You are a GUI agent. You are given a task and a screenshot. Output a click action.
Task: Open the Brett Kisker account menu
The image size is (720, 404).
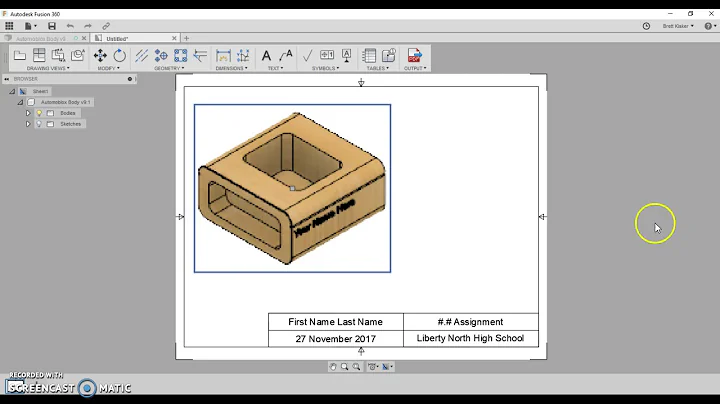[x=678, y=26]
